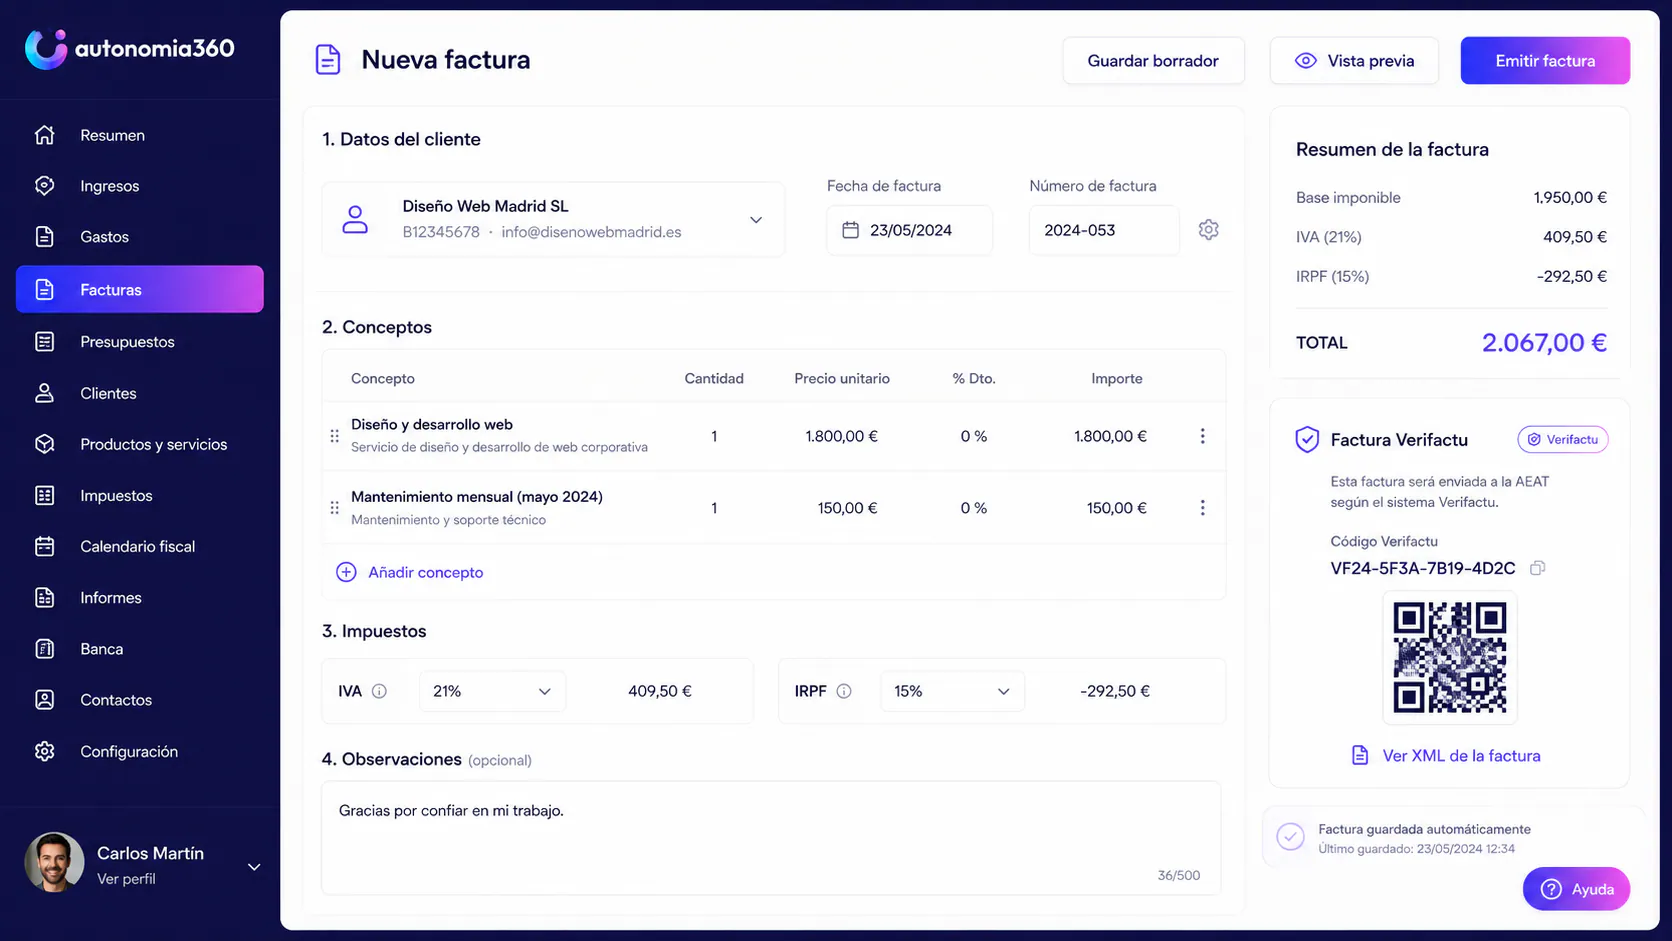Image resolution: width=1672 pixels, height=941 pixels.
Task: Click the calendar icon in Fecha de factura
Action: click(850, 230)
